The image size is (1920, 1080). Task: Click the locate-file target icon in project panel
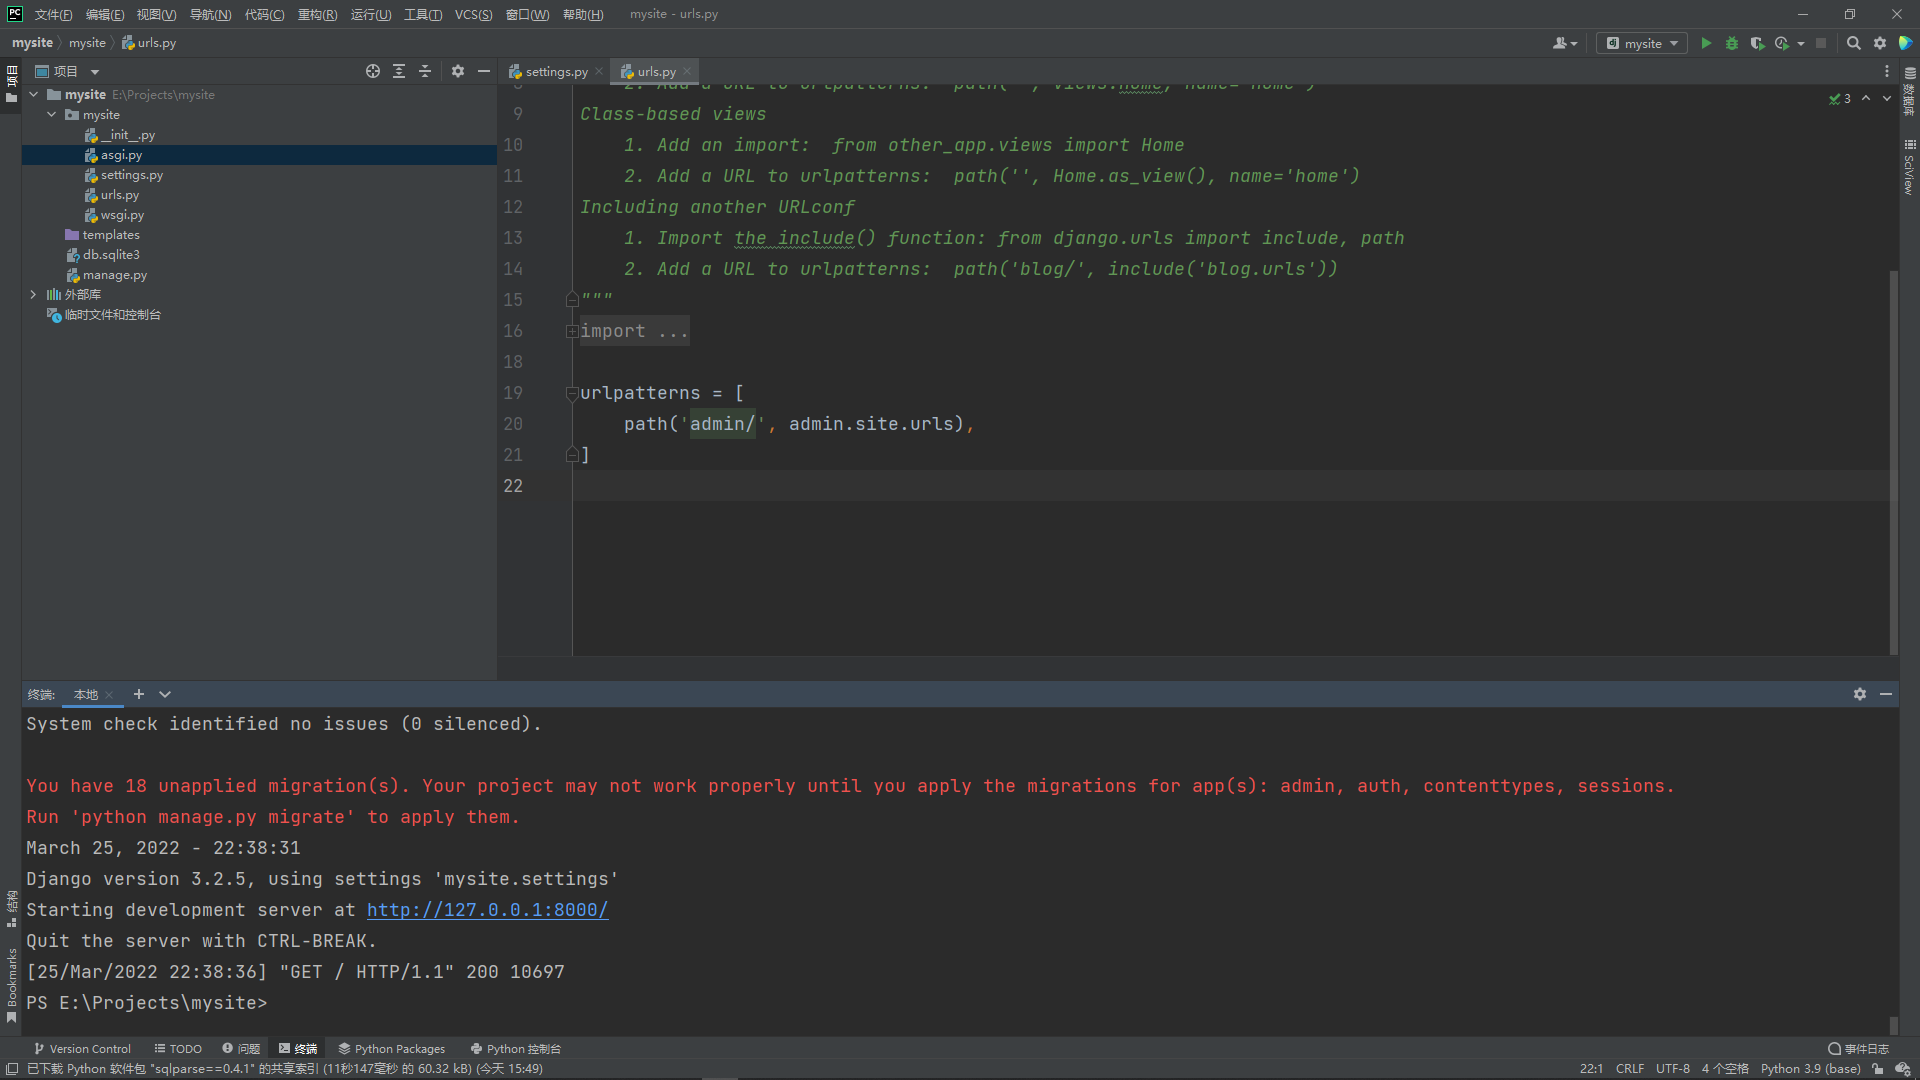click(x=373, y=71)
